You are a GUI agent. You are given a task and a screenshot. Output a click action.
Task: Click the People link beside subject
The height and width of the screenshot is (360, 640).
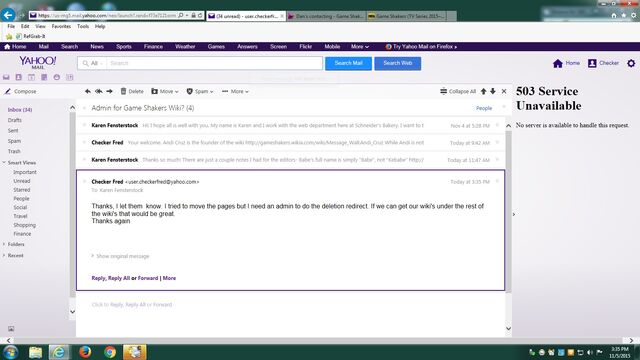[484, 108]
